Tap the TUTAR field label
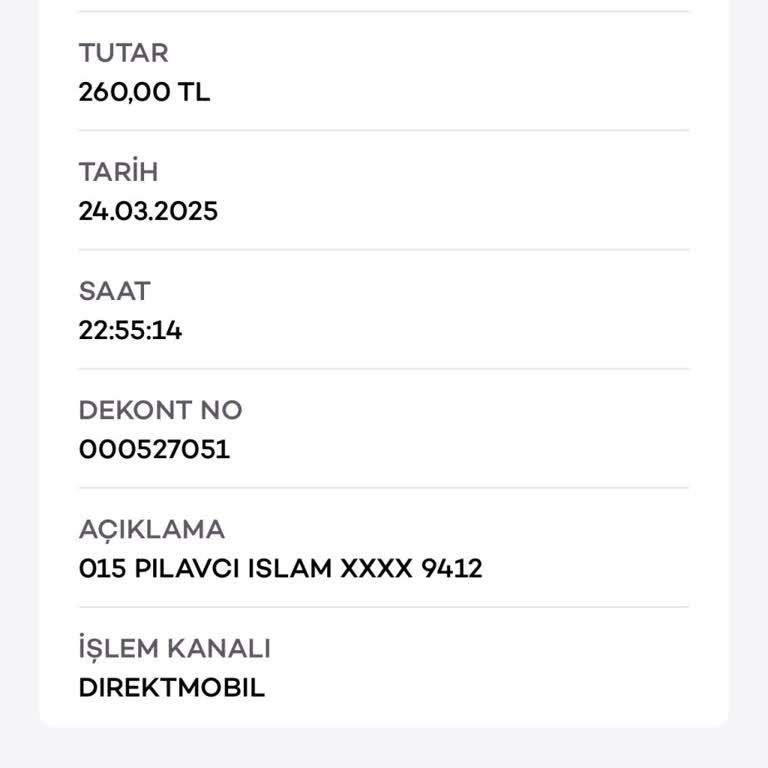The image size is (768, 768). 123,53
